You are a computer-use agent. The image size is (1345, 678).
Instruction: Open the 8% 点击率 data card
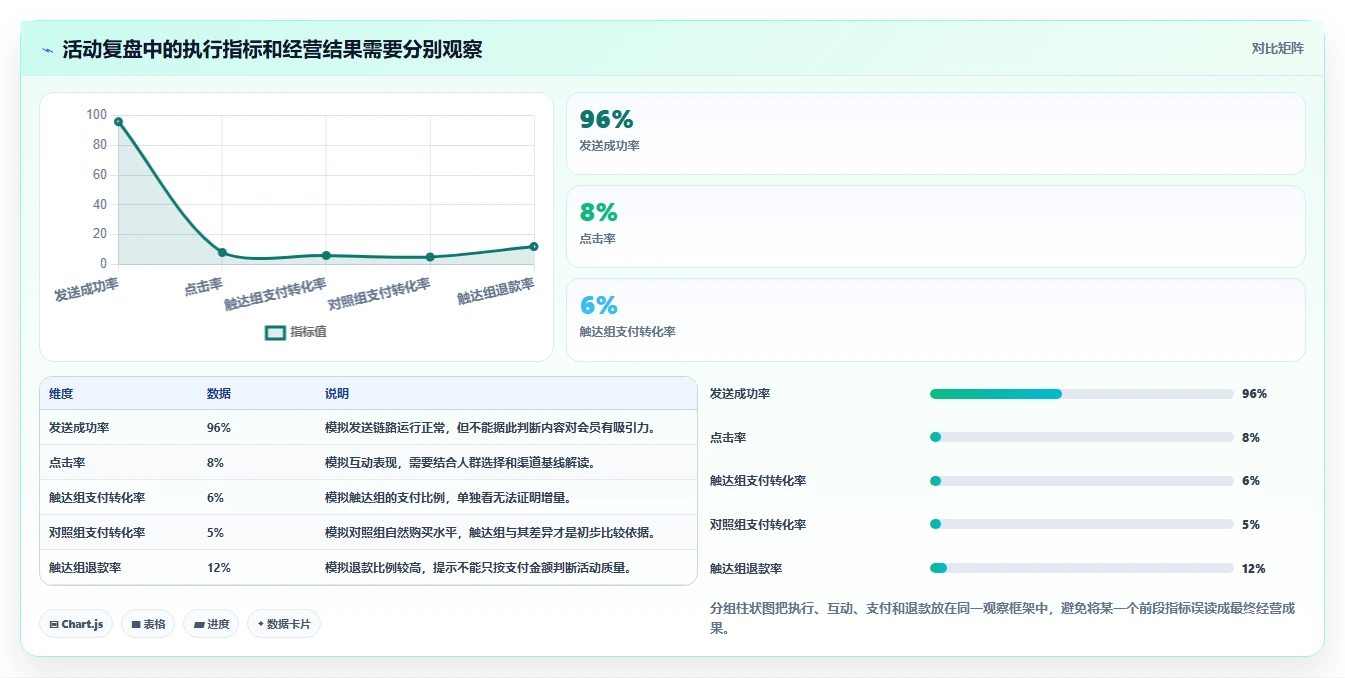(x=936, y=227)
